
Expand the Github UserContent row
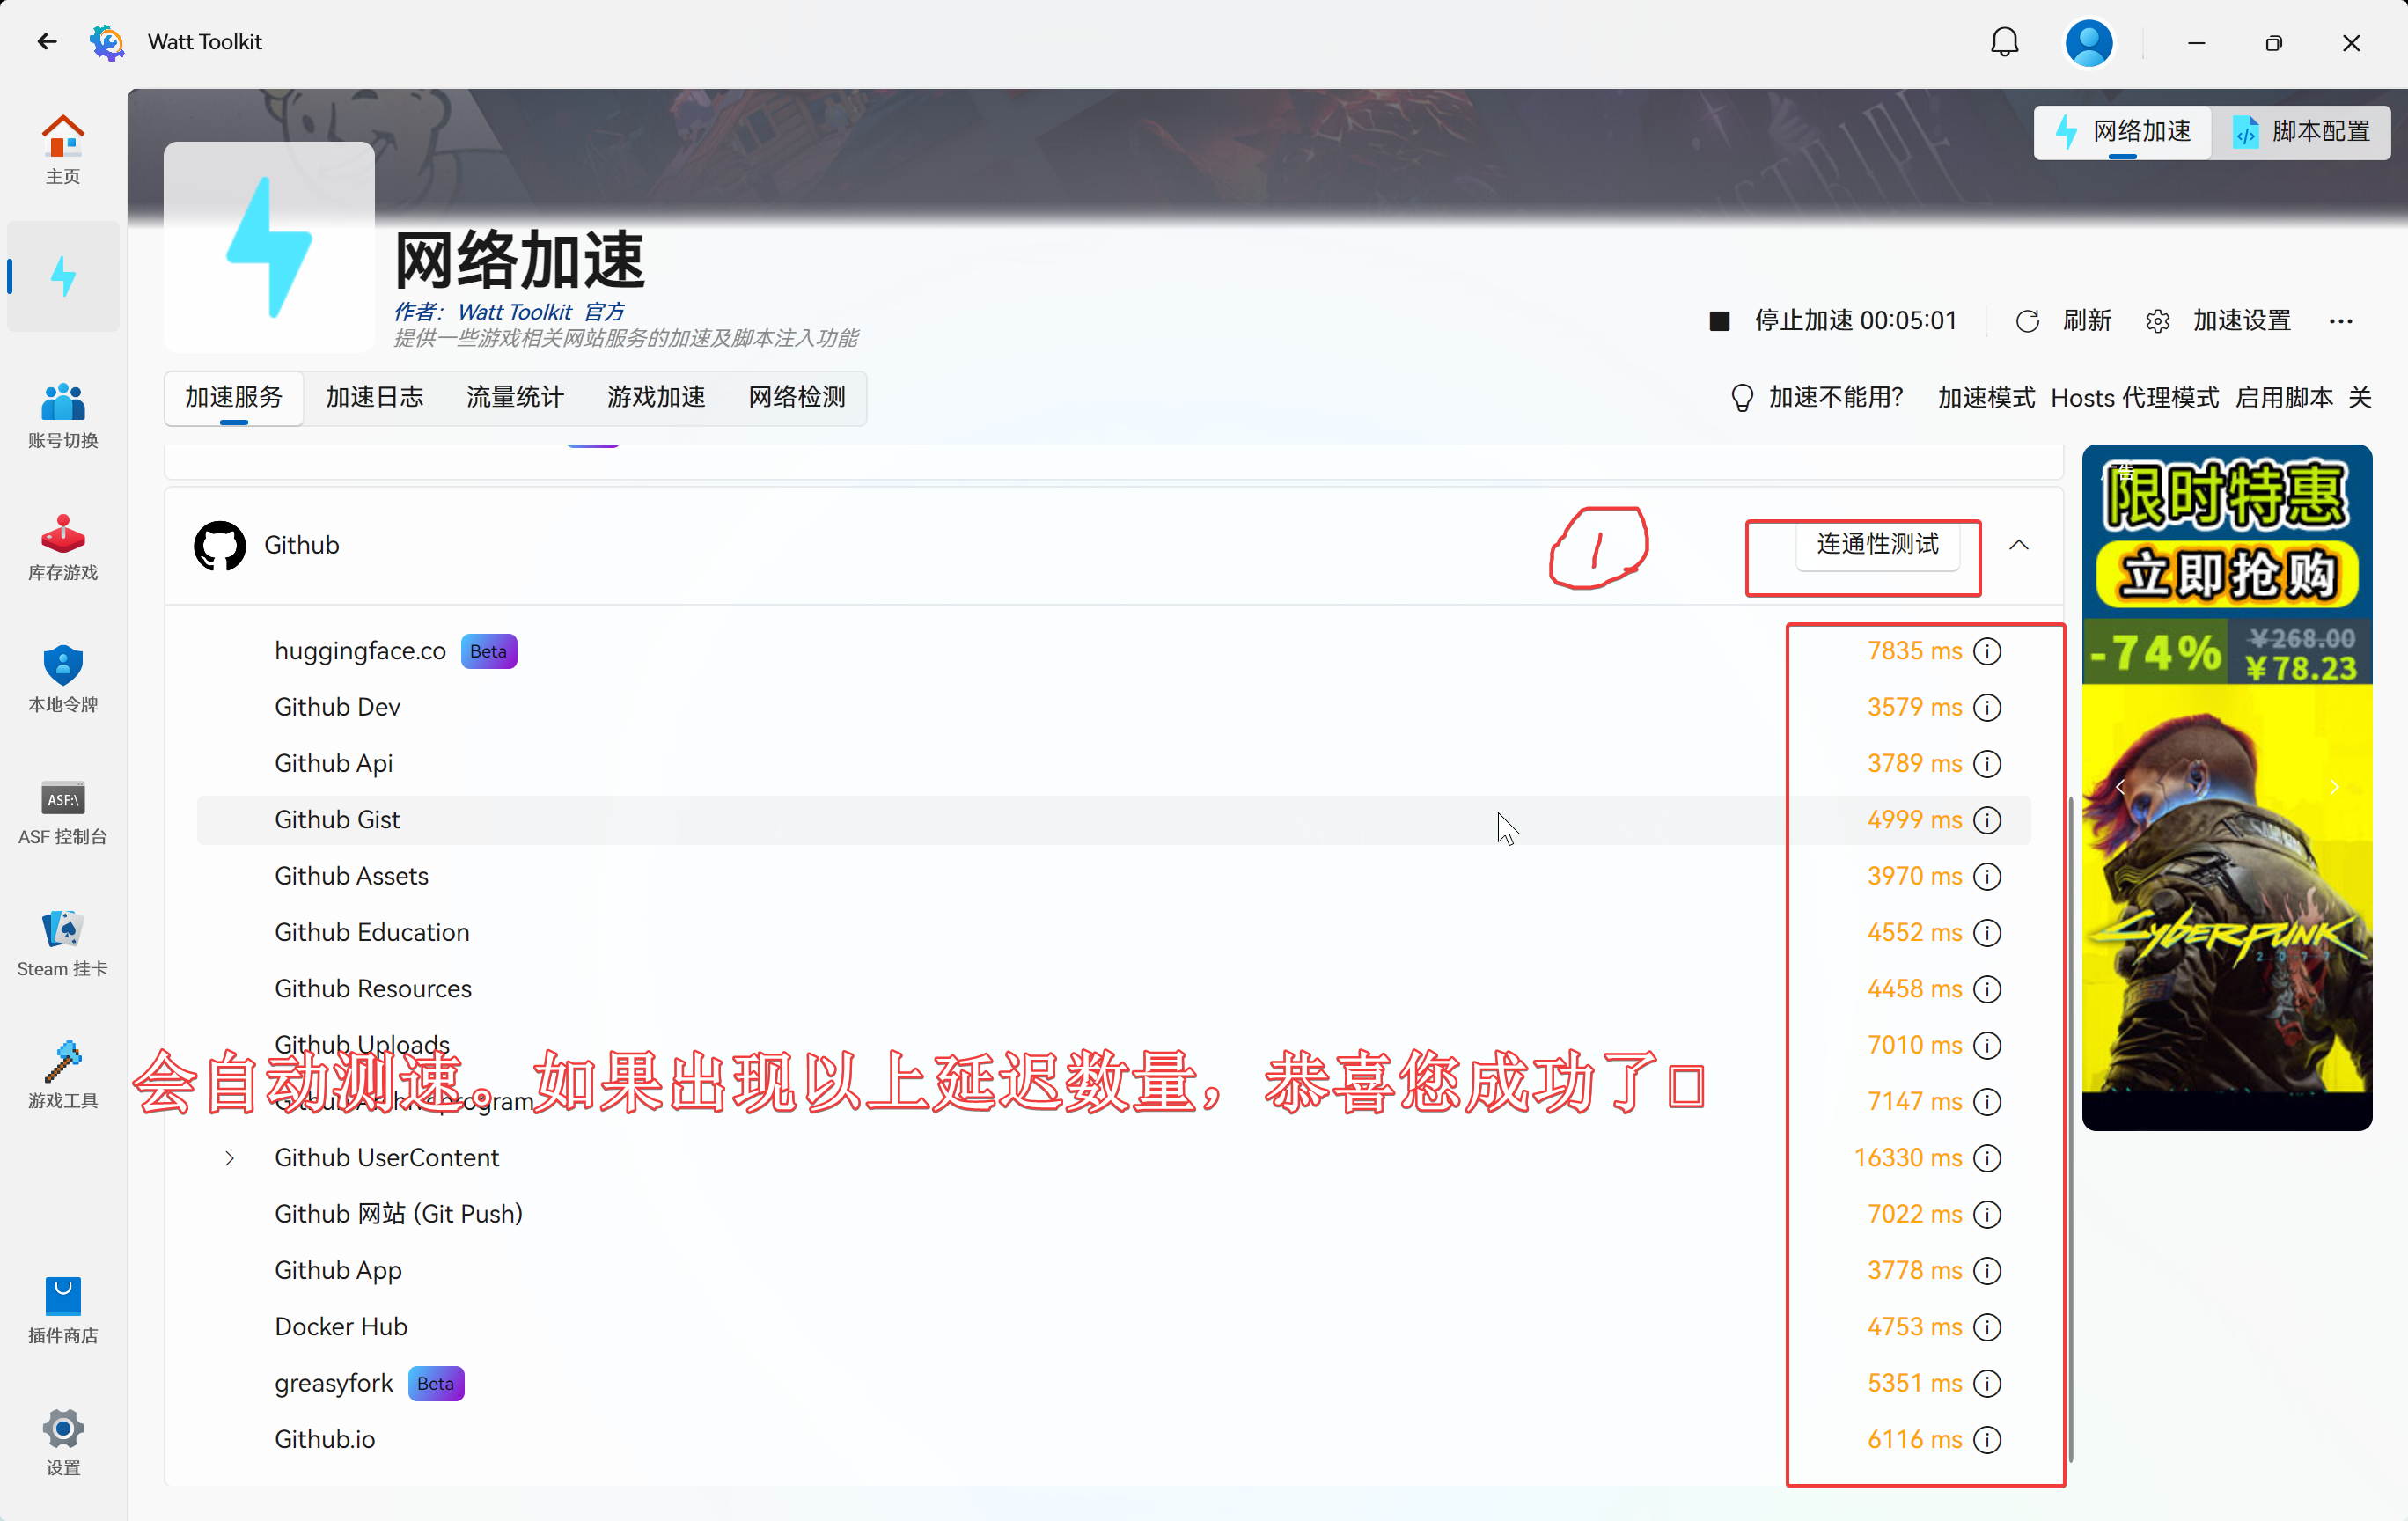tap(229, 1158)
